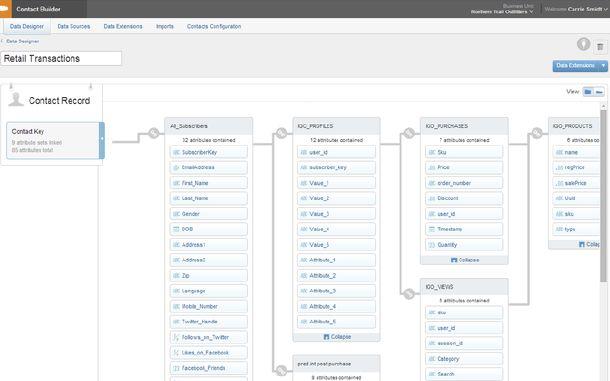Select the Attribute_2 row

coord(337,276)
